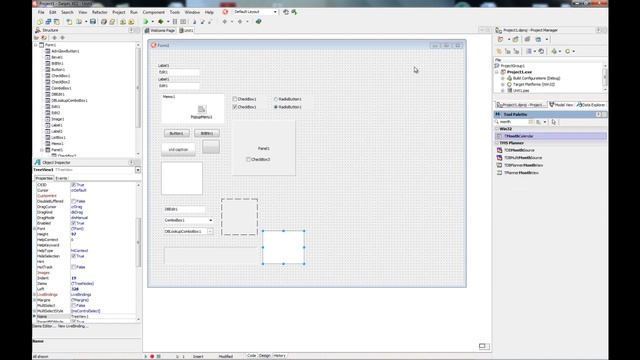Click the Pause program toolbar icon
640x360 pixels.
(175, 22)
